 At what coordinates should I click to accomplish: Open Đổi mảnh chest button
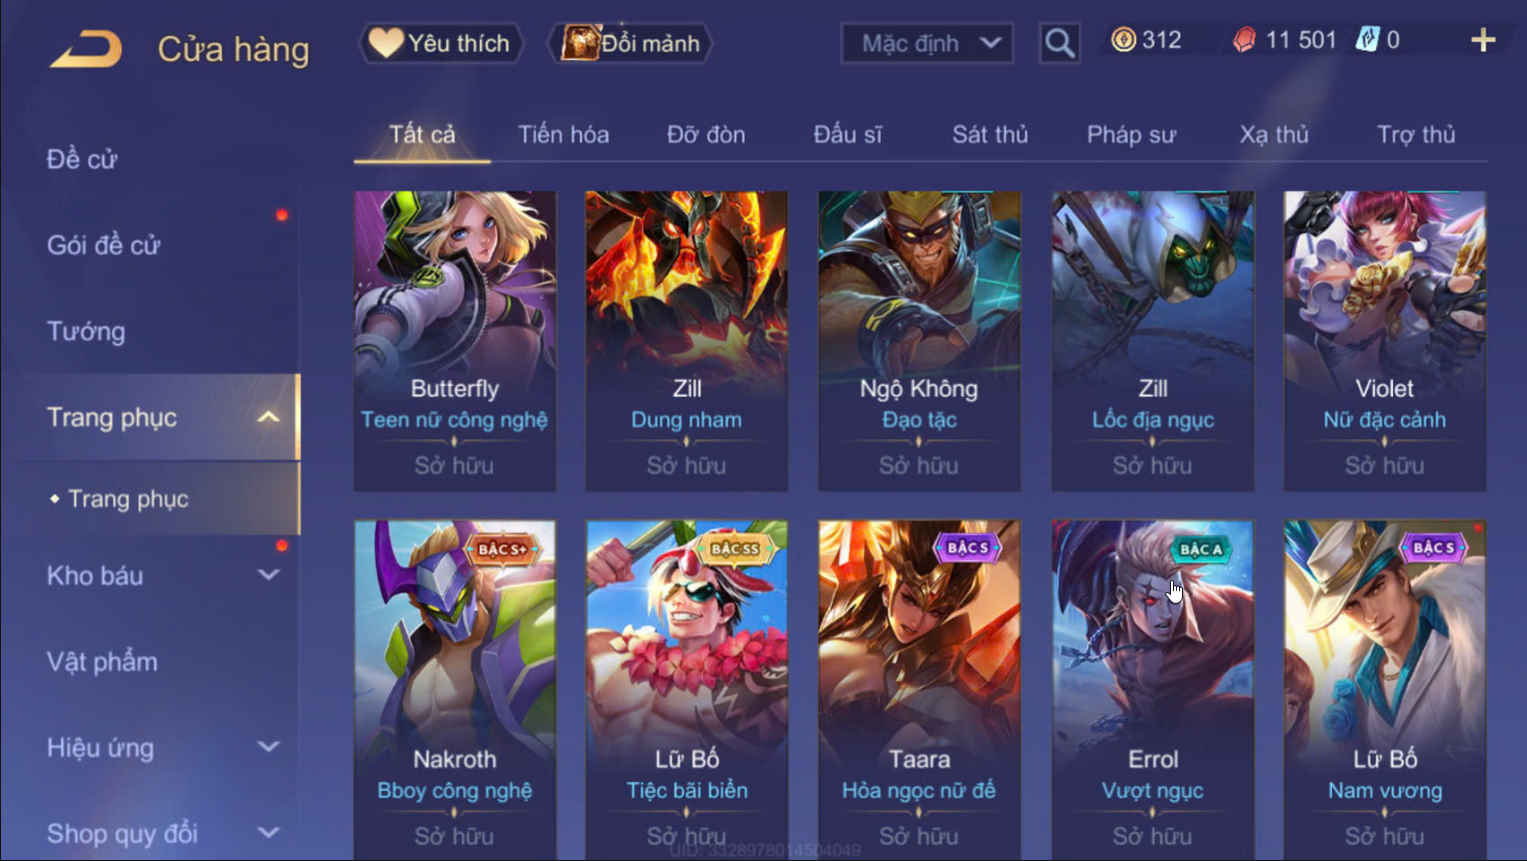(x=630, y=43)
